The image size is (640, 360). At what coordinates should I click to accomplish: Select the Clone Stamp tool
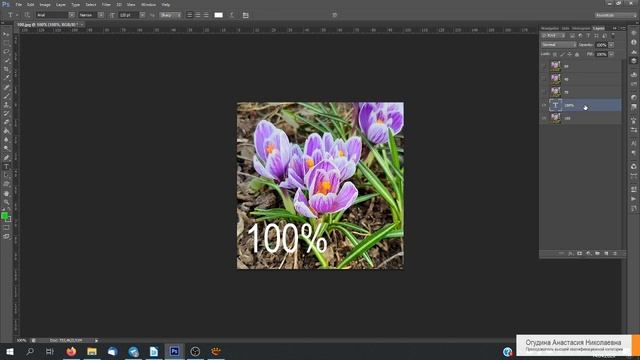(7, 105)
